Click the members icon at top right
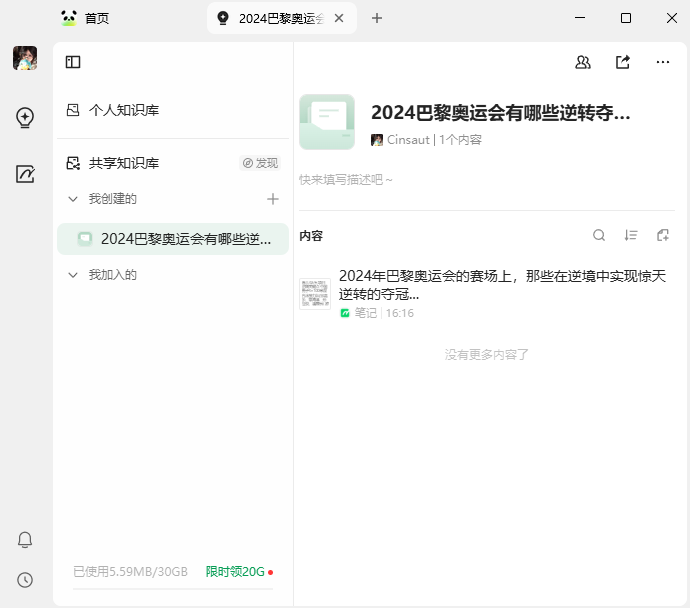Screen dimensions: 690x608 coord(583,62)
